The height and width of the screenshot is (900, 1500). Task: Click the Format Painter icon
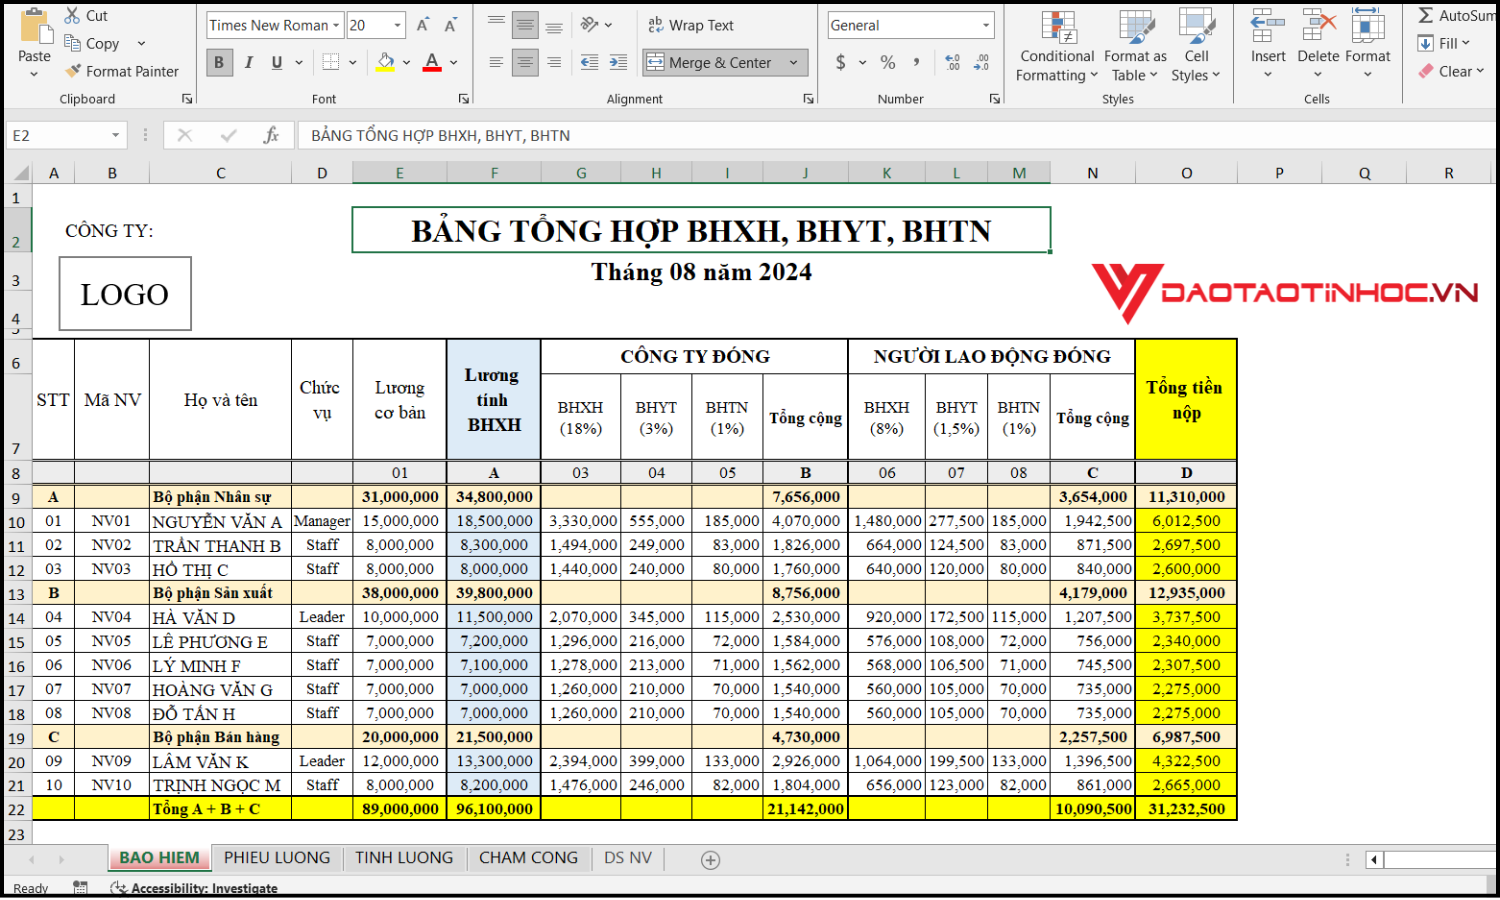point(73,71)
